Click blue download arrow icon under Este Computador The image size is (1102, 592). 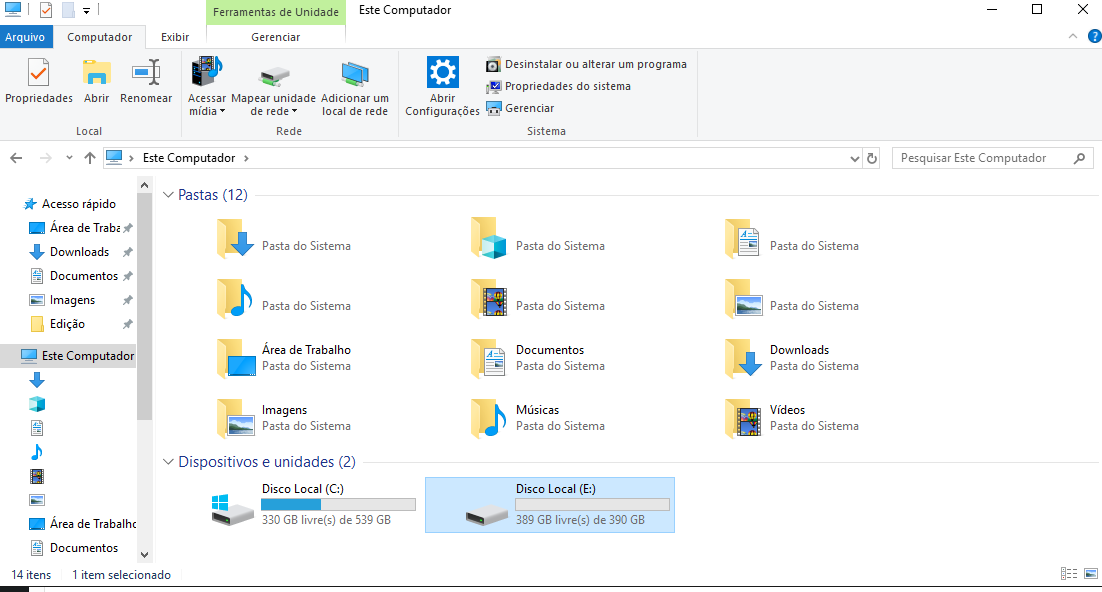point(37,380)
